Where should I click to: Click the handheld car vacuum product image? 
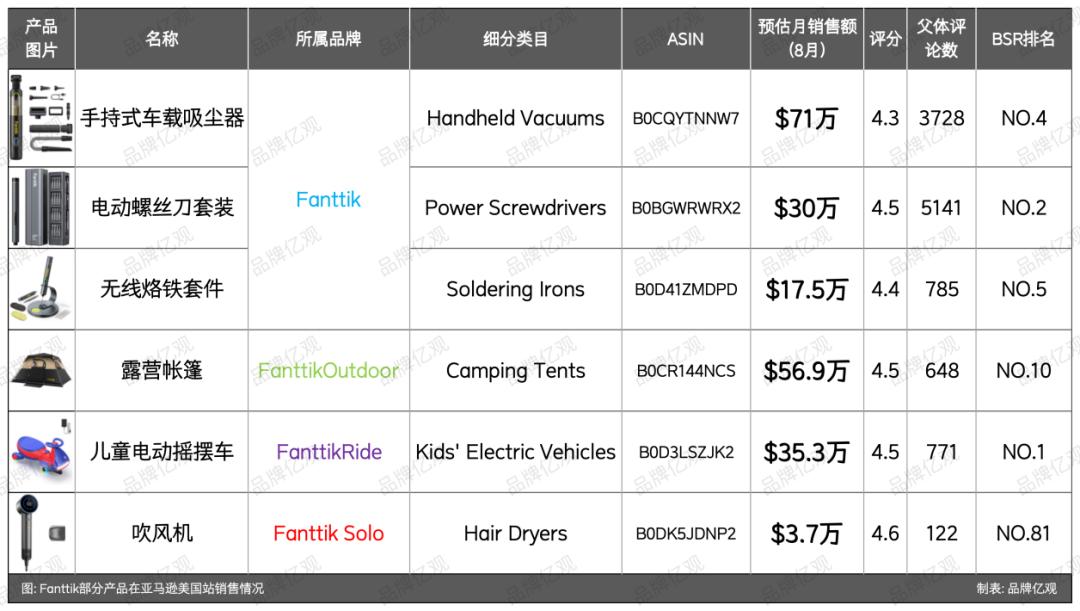[41, 118]
